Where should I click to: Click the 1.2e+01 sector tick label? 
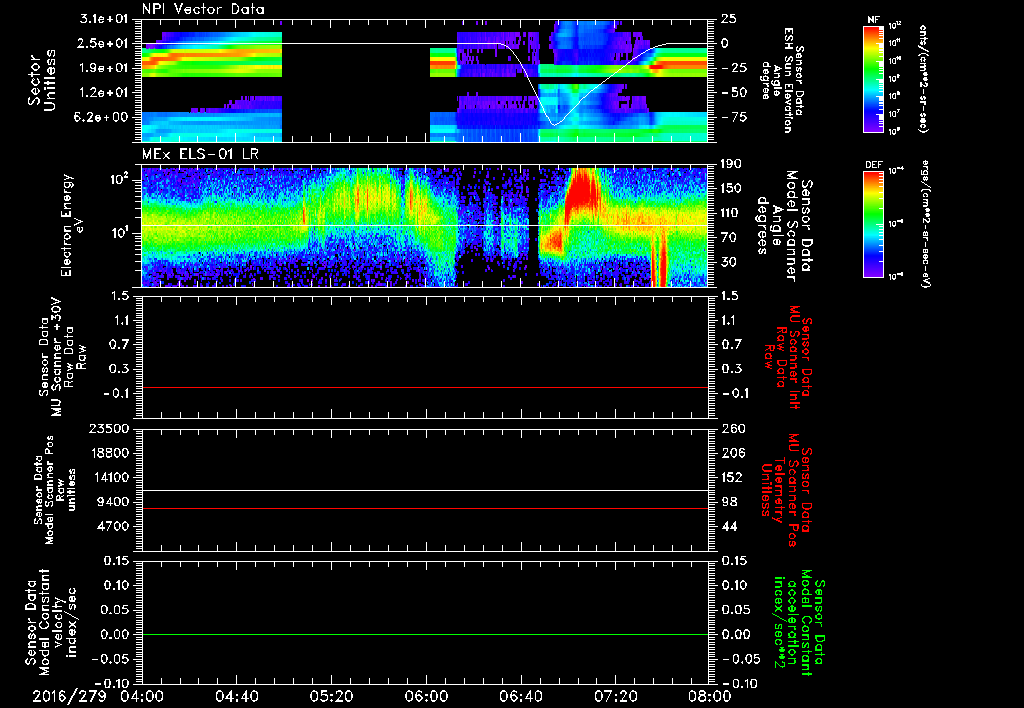(104, 92)
